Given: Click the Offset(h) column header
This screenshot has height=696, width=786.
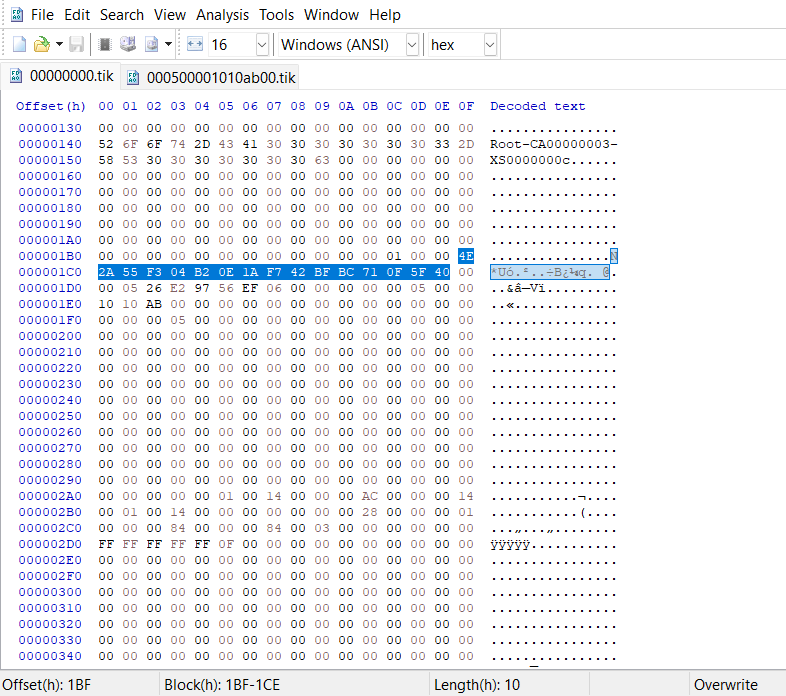Looking at the screenshot, I should [x=51, y=106].
